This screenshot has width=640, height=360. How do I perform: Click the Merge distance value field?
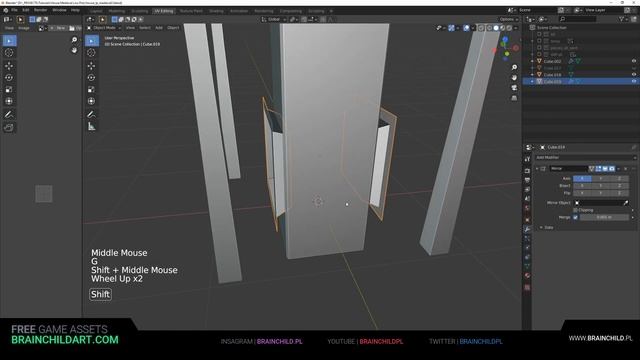pos(604,218)
